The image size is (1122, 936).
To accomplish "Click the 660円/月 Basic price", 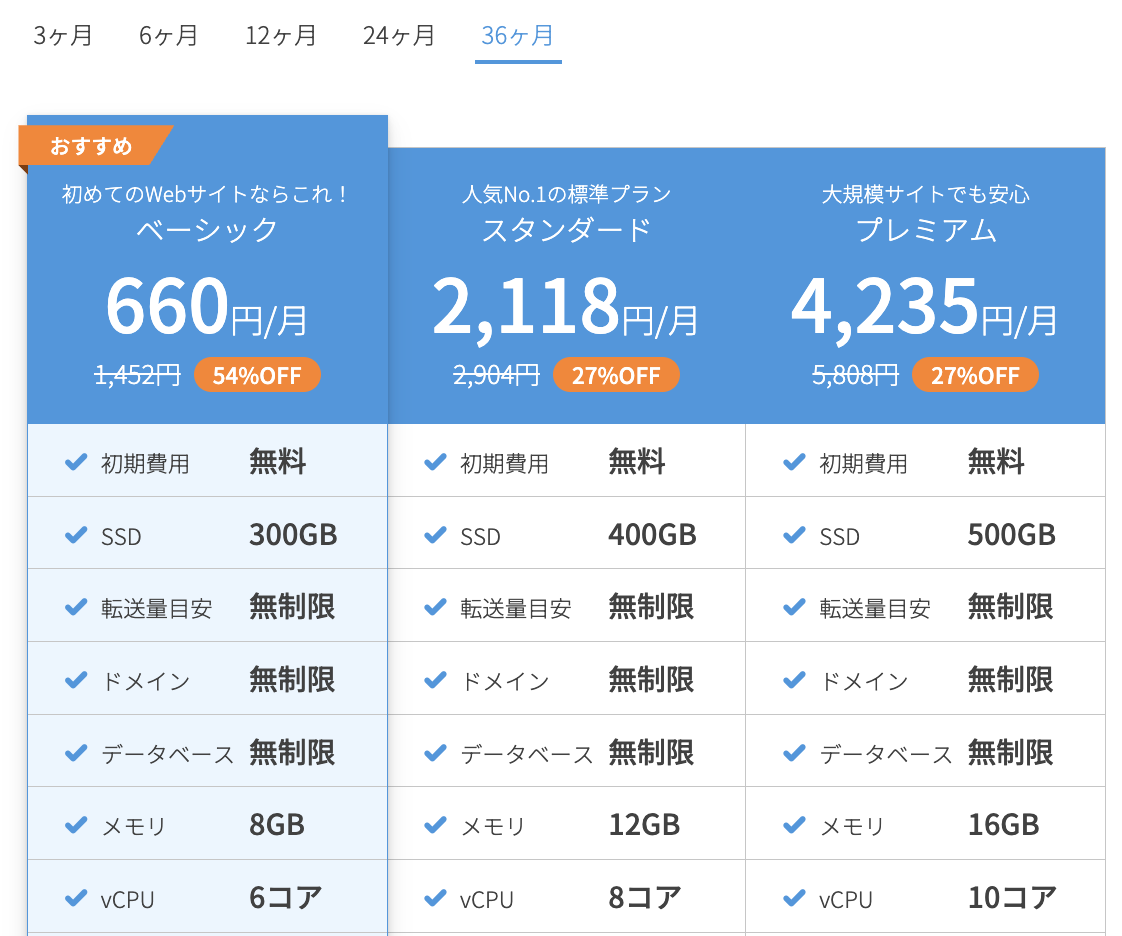I will [207, 306].
